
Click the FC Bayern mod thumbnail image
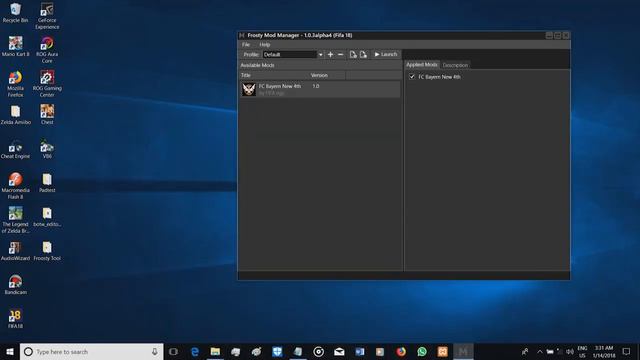tap(249, 89)
